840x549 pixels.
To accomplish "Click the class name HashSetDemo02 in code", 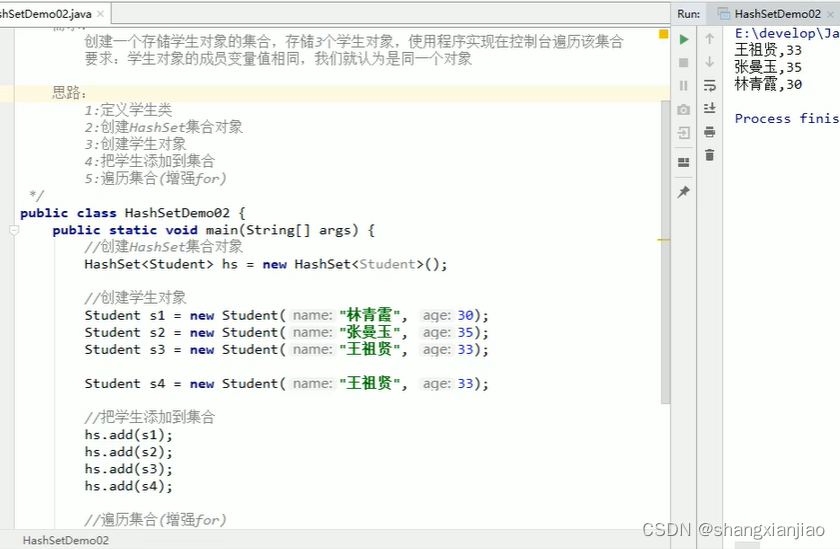I will [x=177, y=213].
